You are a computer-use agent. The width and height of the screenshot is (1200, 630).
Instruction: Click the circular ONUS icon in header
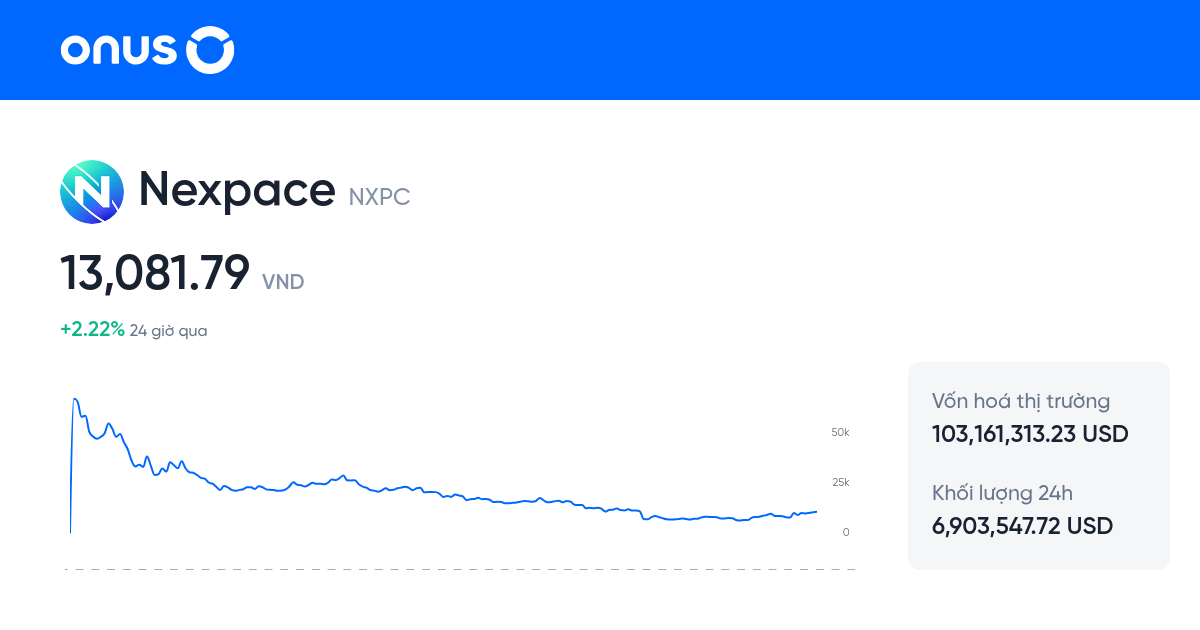[210, 49]
